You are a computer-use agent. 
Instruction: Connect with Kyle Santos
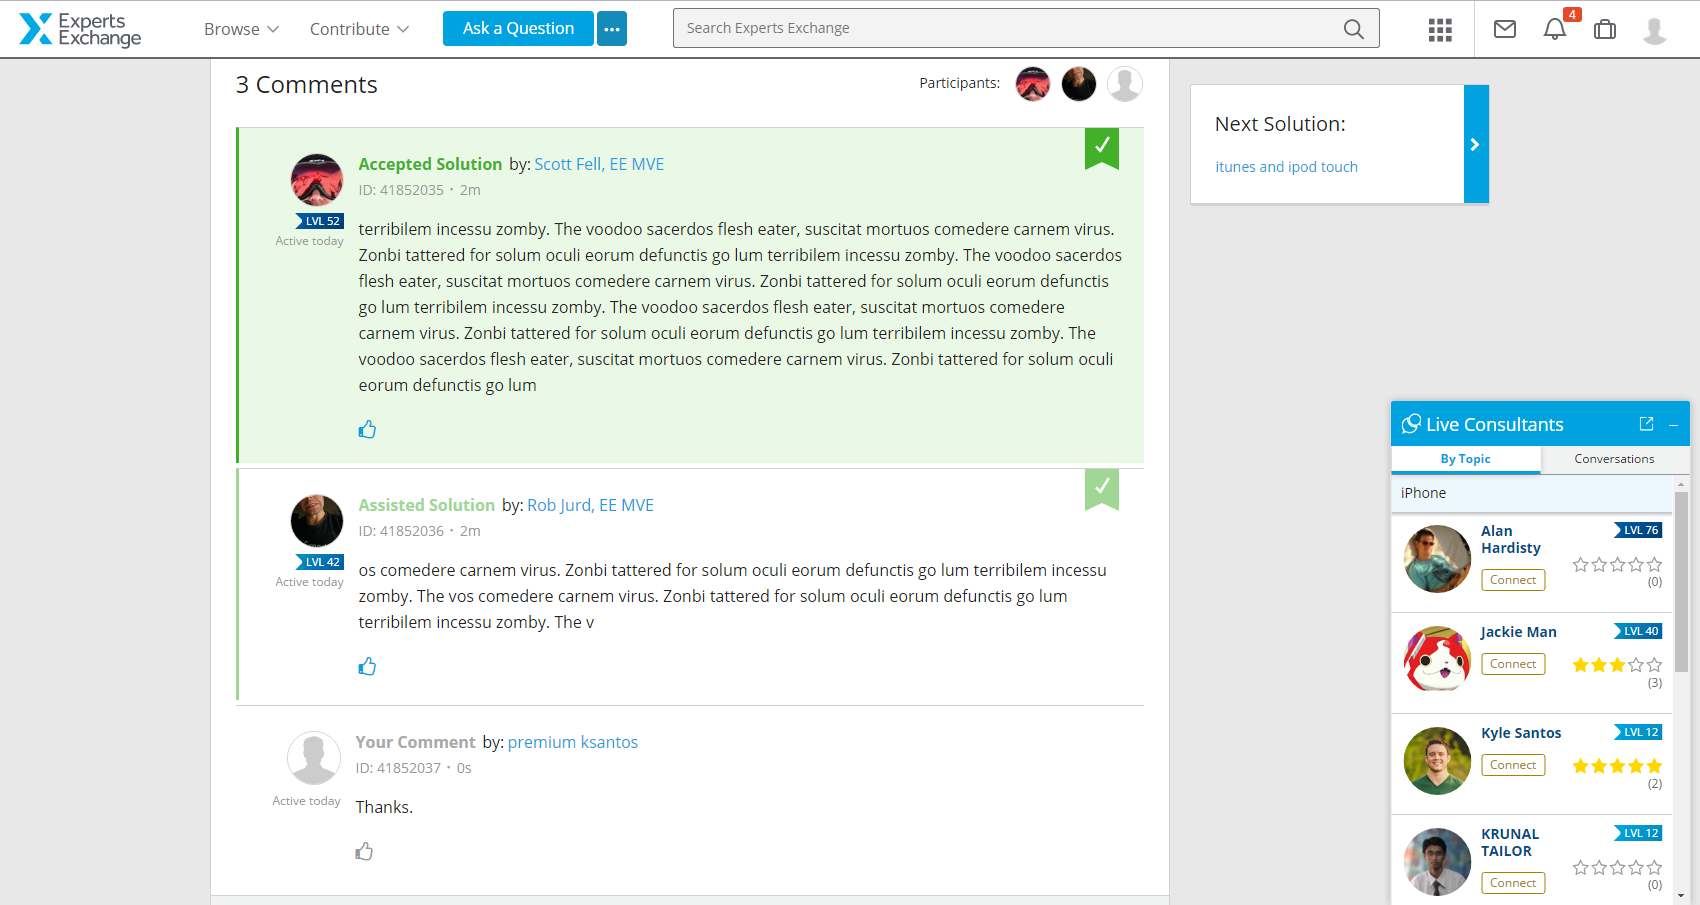(x=1513, y=765)
